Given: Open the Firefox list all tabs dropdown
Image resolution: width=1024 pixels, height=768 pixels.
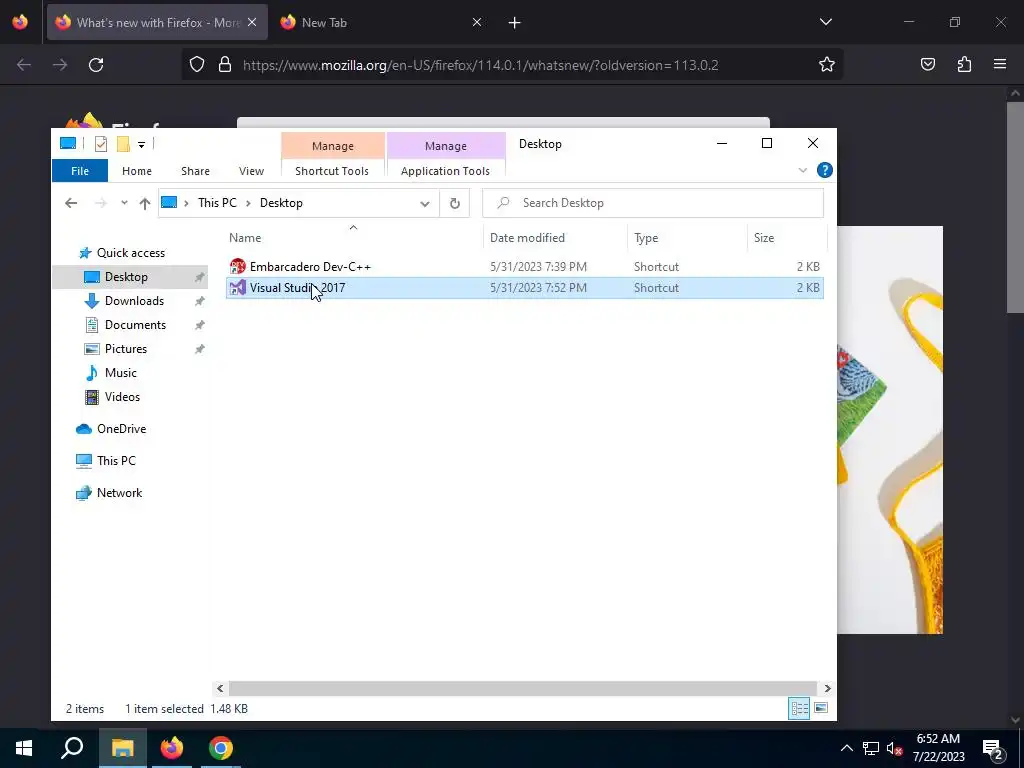Looking at the screenshot, I should point(825,22).
